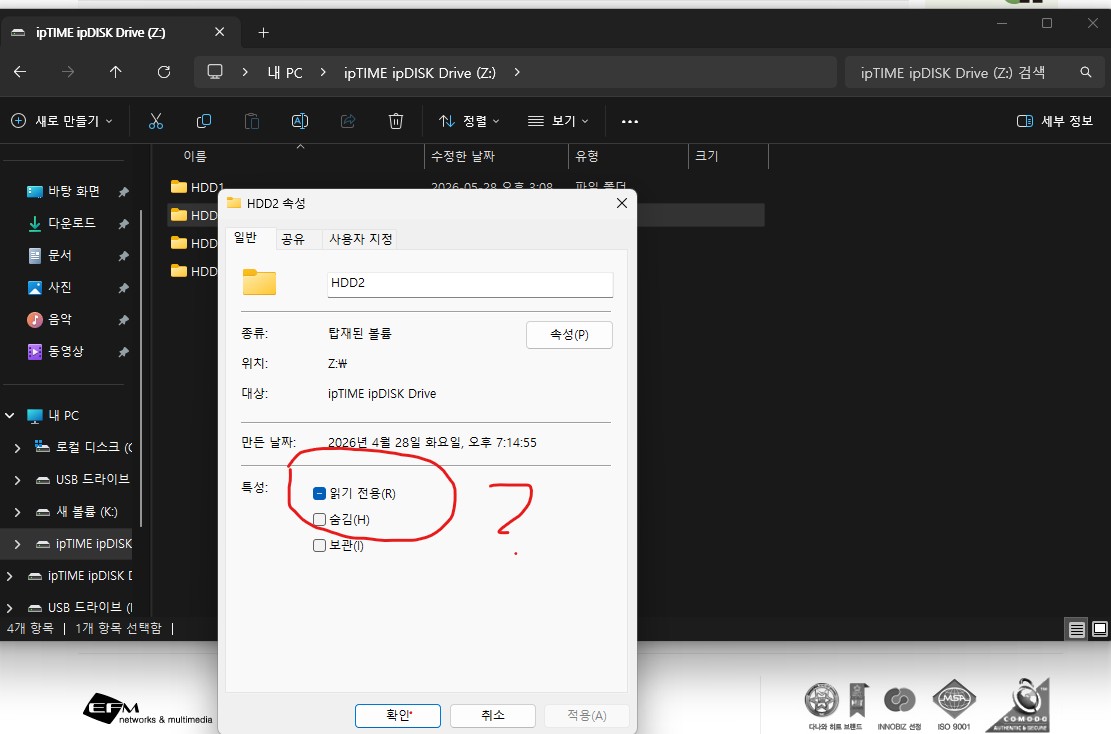Collapse the 내 PC tree node

[10, 416]
